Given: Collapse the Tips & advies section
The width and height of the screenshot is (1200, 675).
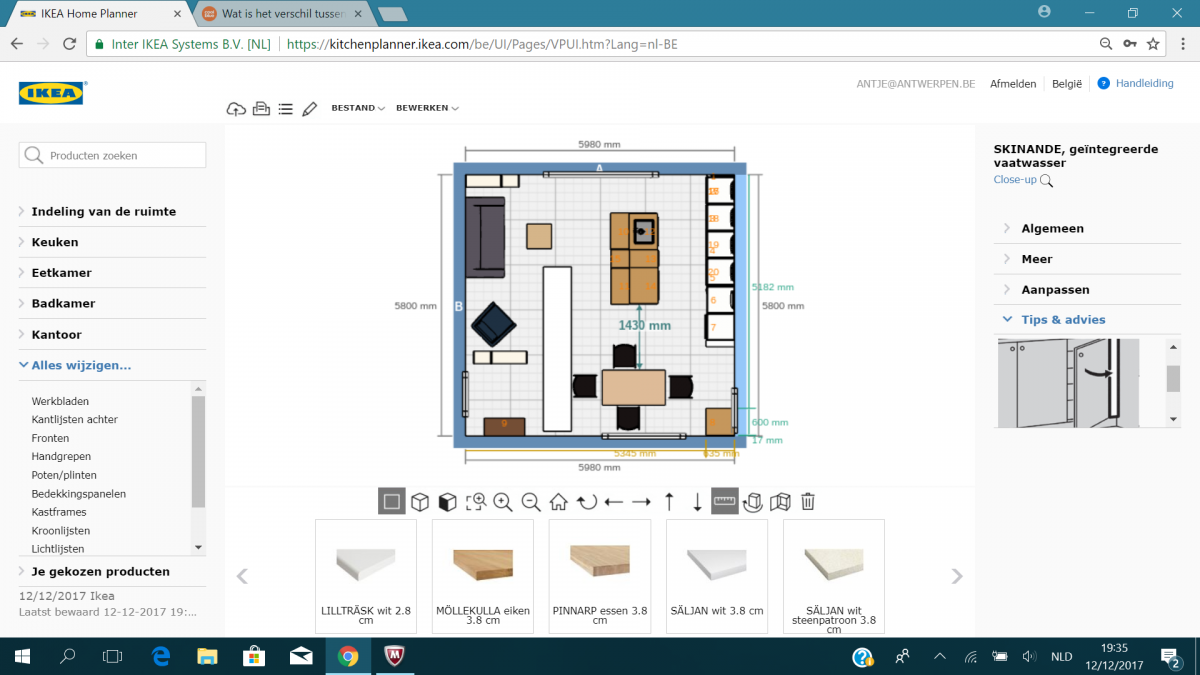Looking at the screenshot, I should click(x=1063, y=320).
